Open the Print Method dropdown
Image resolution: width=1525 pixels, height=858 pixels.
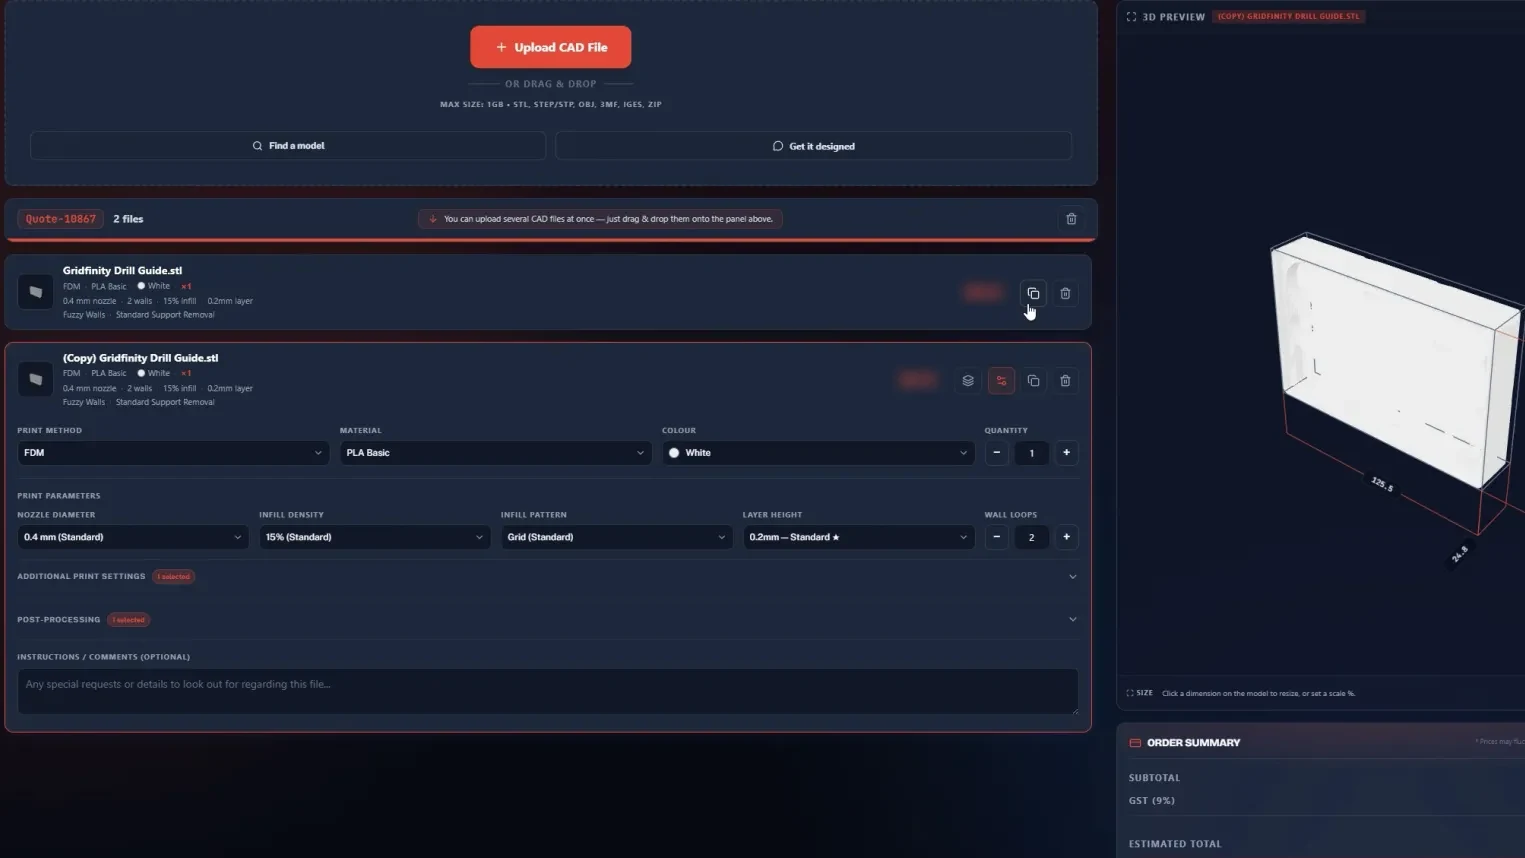pos(173,453)
